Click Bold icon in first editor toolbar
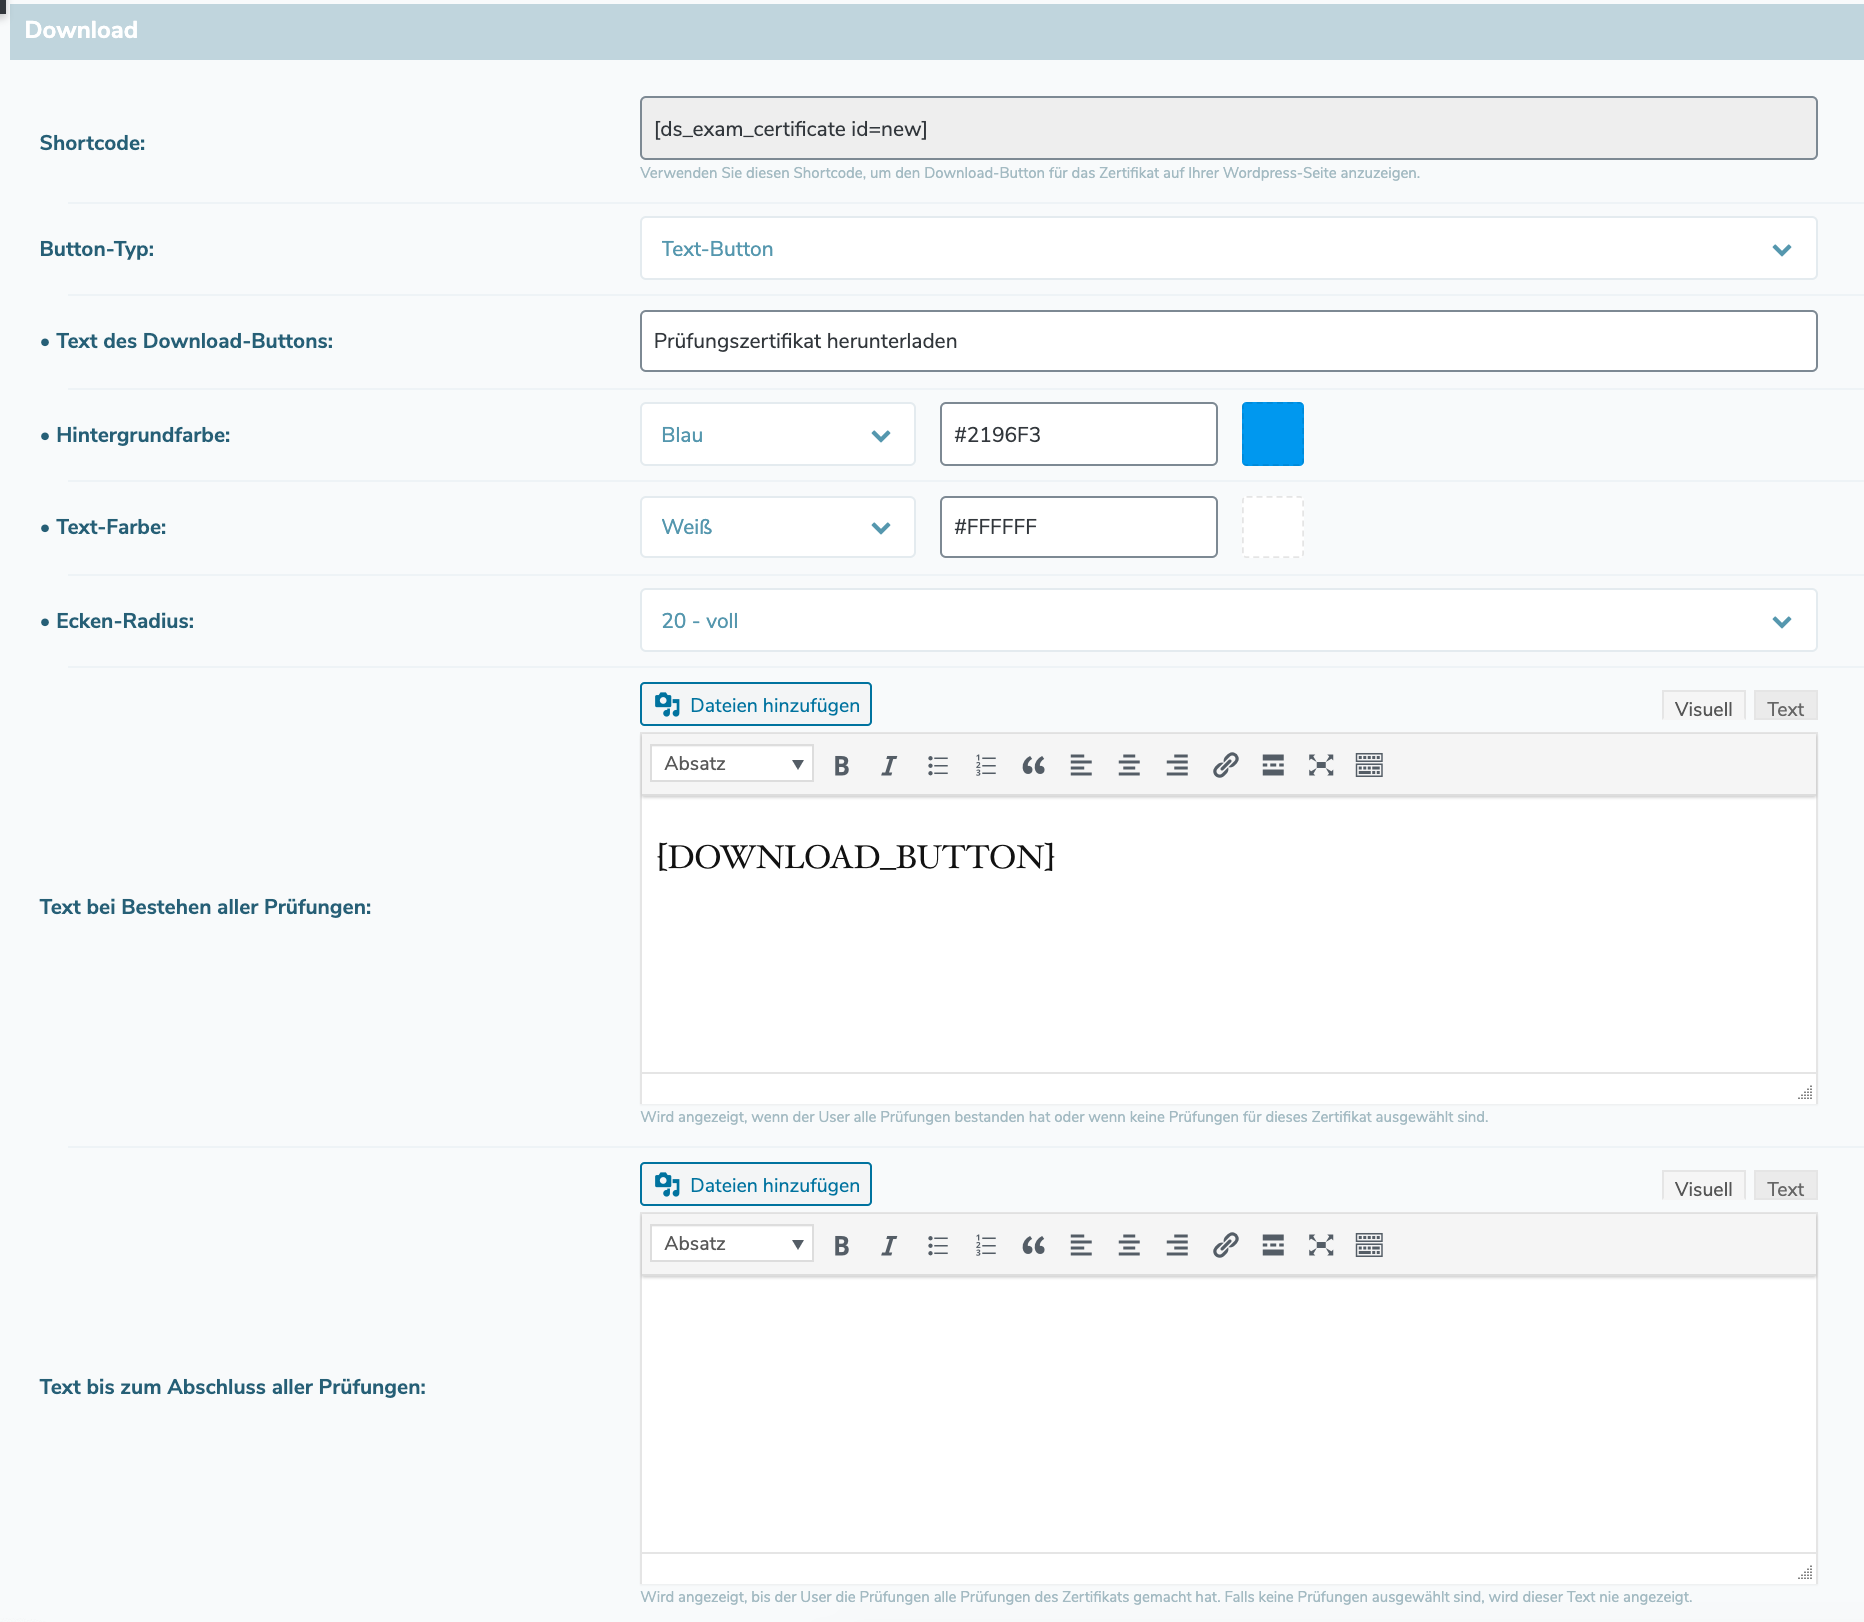 pyautogui.click(x=841, y=765)
